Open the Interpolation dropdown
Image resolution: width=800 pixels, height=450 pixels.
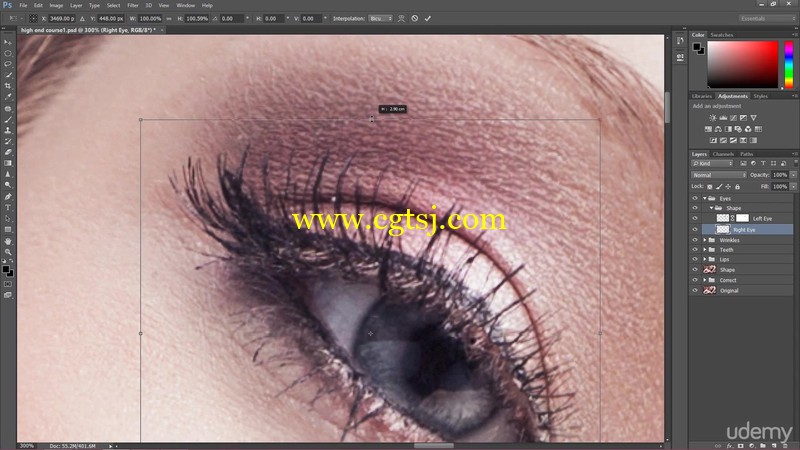(381, 18)
